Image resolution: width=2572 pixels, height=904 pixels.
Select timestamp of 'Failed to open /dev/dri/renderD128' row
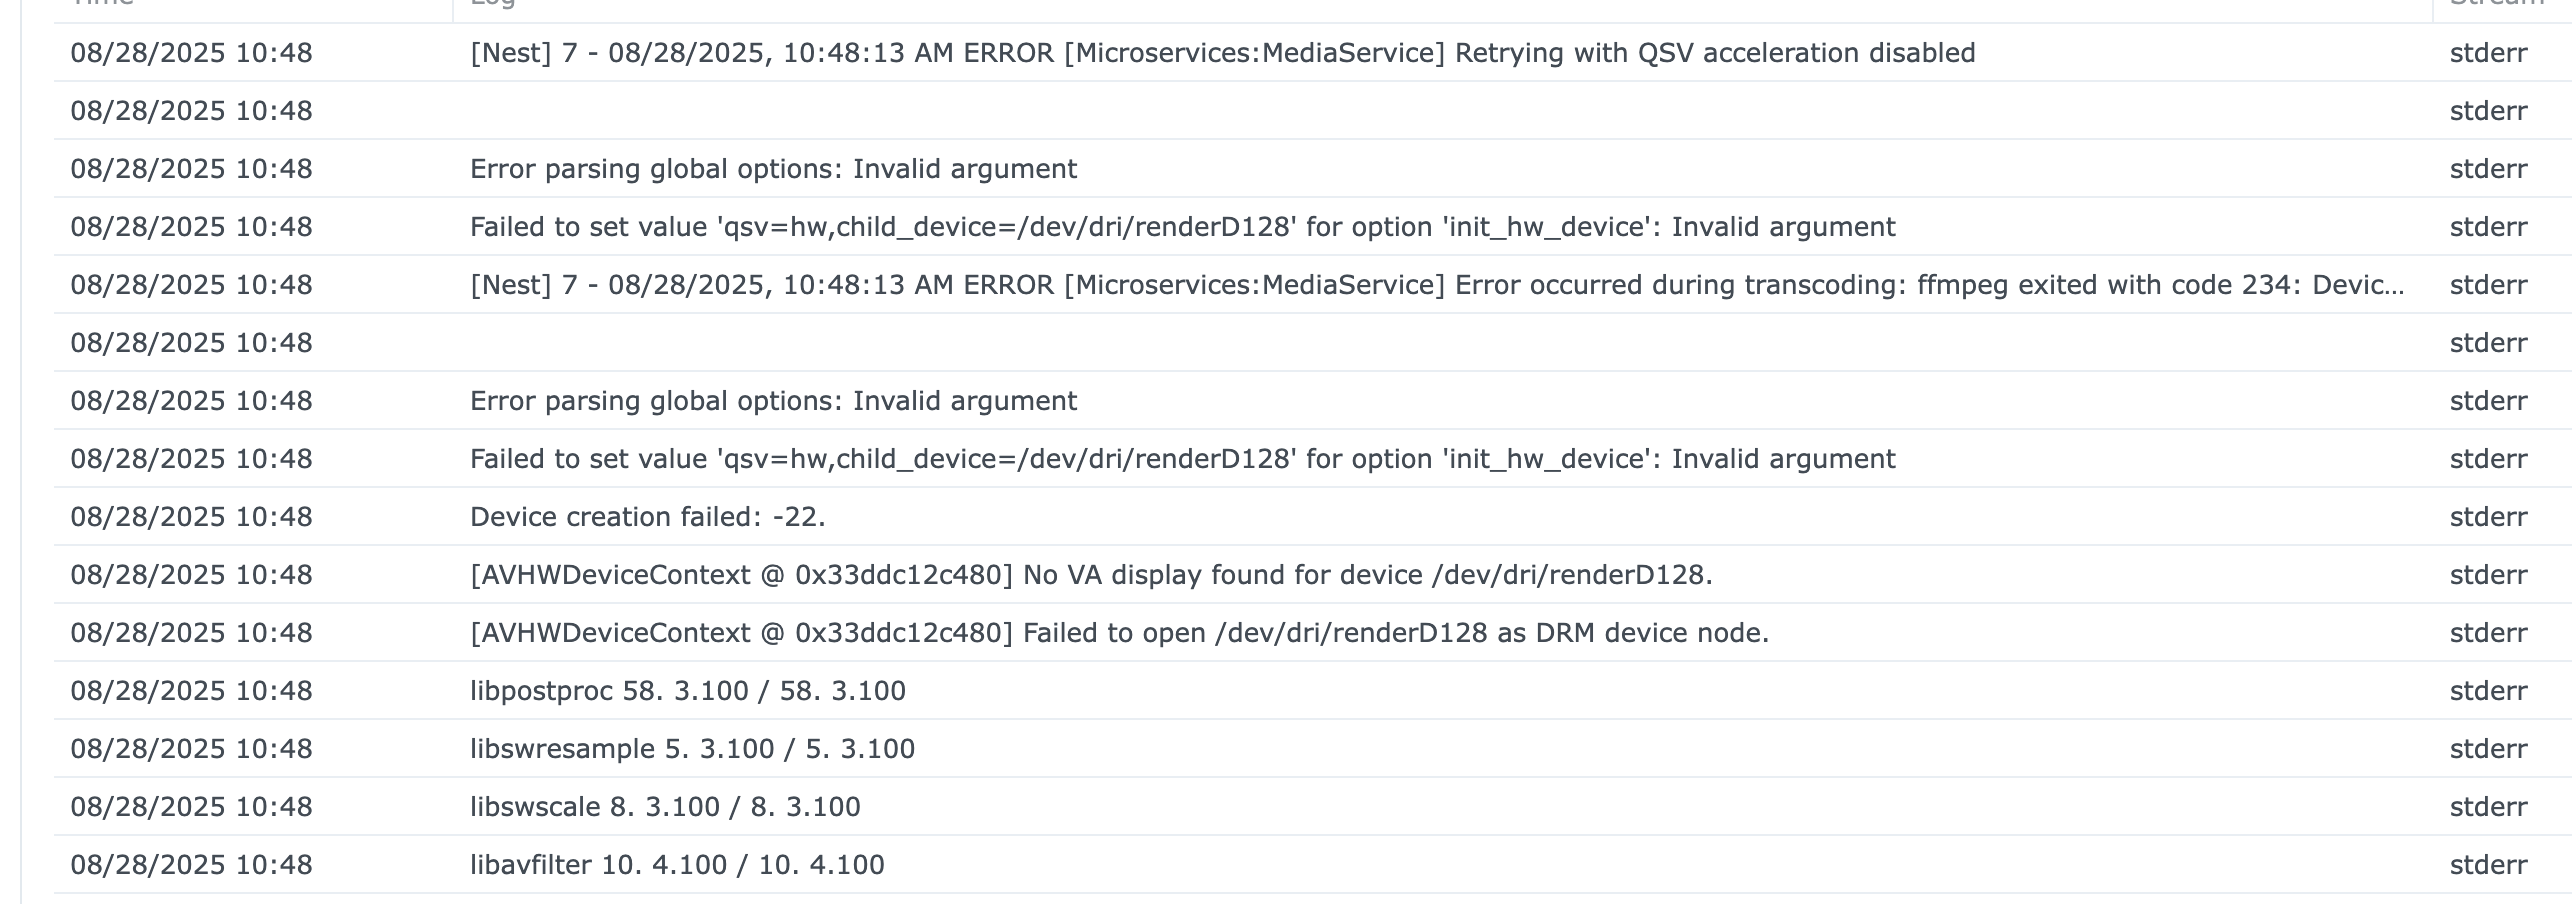pyautogui.click(x=191, y=633)
